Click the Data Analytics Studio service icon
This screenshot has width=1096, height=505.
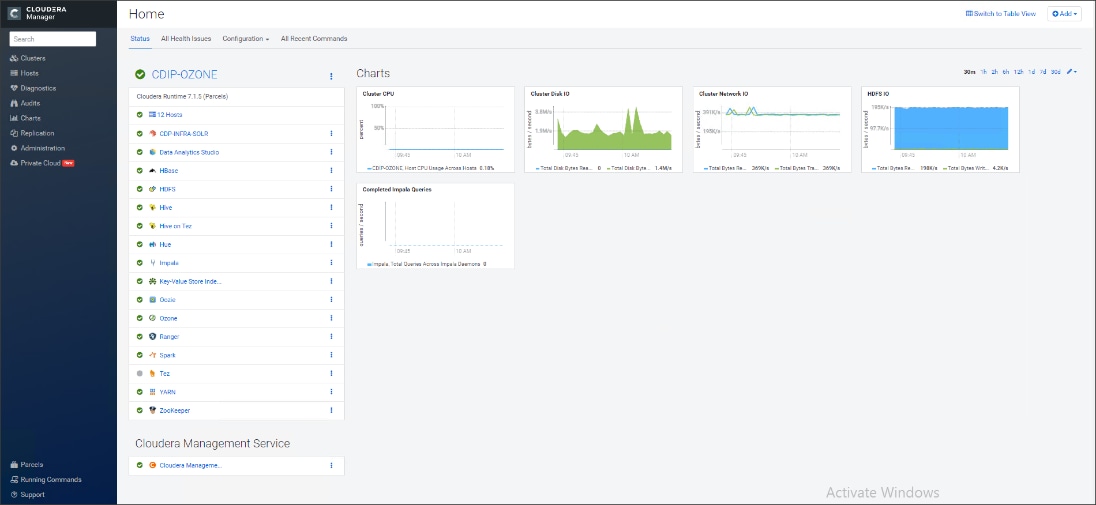(152, 152)
